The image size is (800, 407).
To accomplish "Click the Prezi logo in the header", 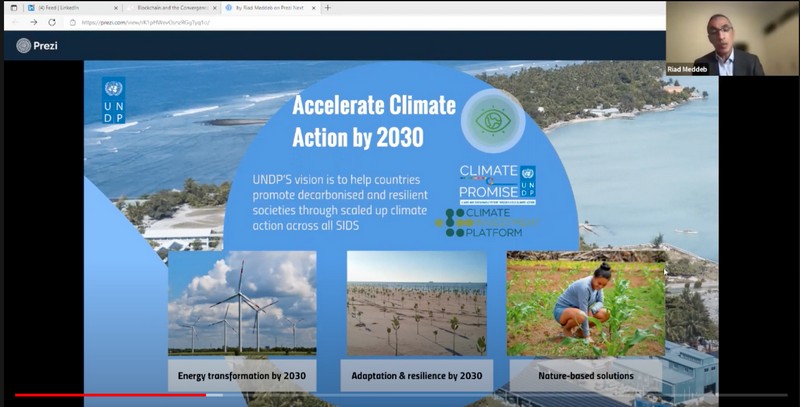I will tap(37, 45).
